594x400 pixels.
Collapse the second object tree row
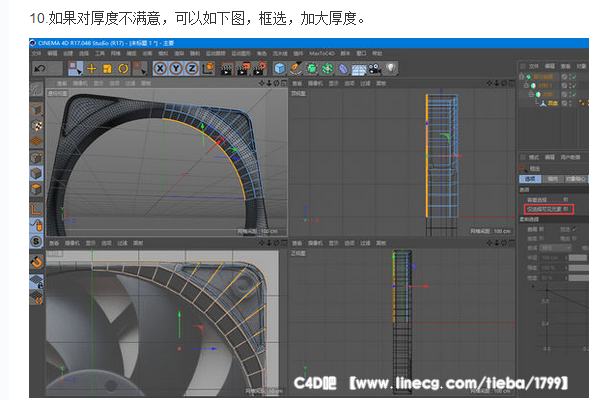click(527, 86)
